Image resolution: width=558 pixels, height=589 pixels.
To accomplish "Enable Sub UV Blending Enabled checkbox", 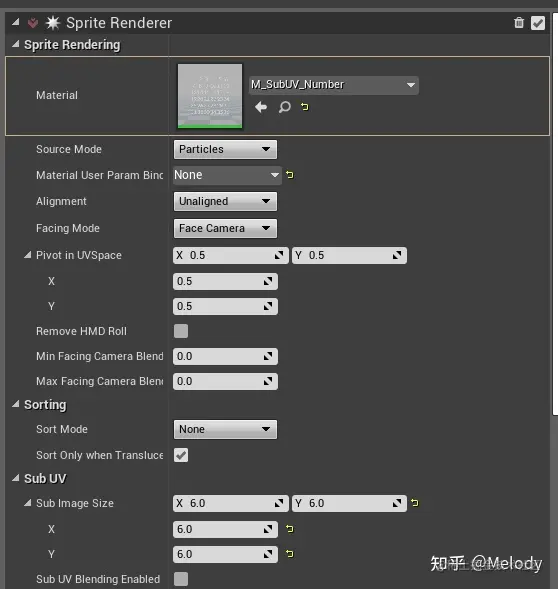I will click(x=181, y=579).
